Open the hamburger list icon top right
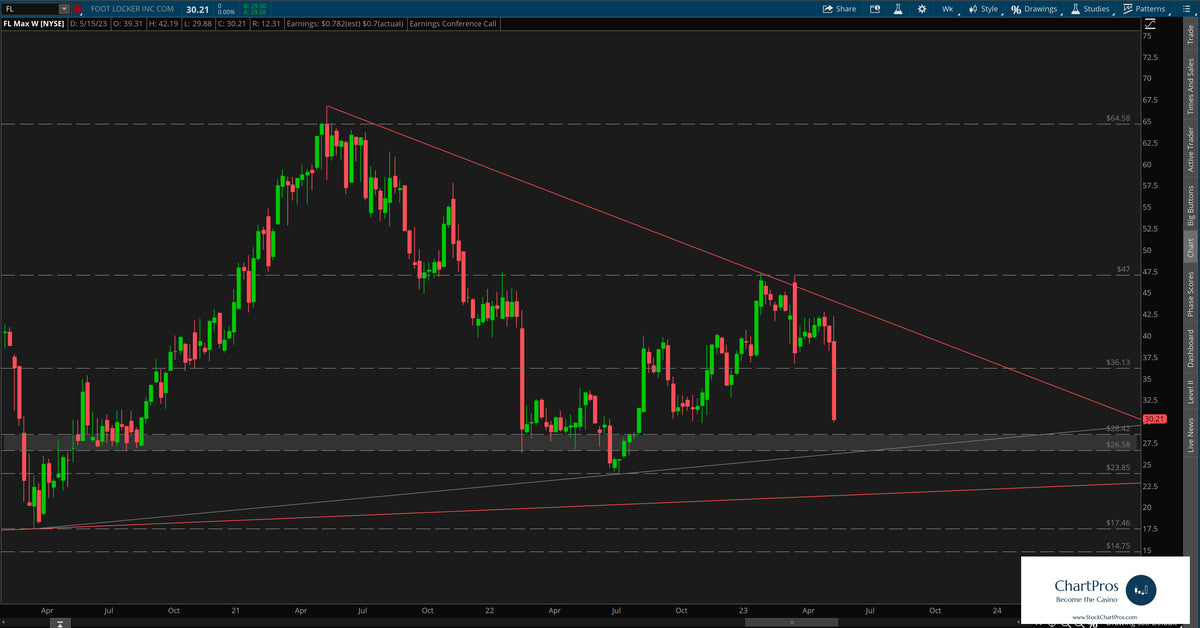 coord(1187,9)
